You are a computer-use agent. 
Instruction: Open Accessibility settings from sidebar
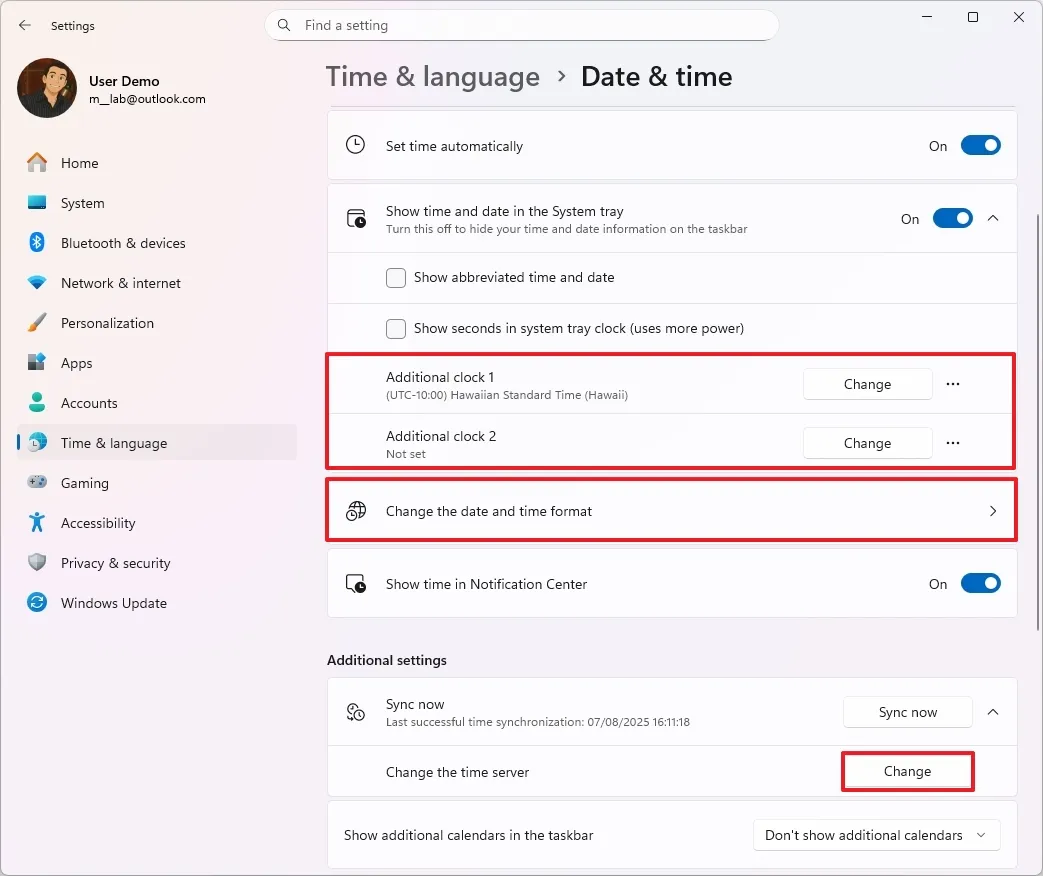(x=98, y=522)
